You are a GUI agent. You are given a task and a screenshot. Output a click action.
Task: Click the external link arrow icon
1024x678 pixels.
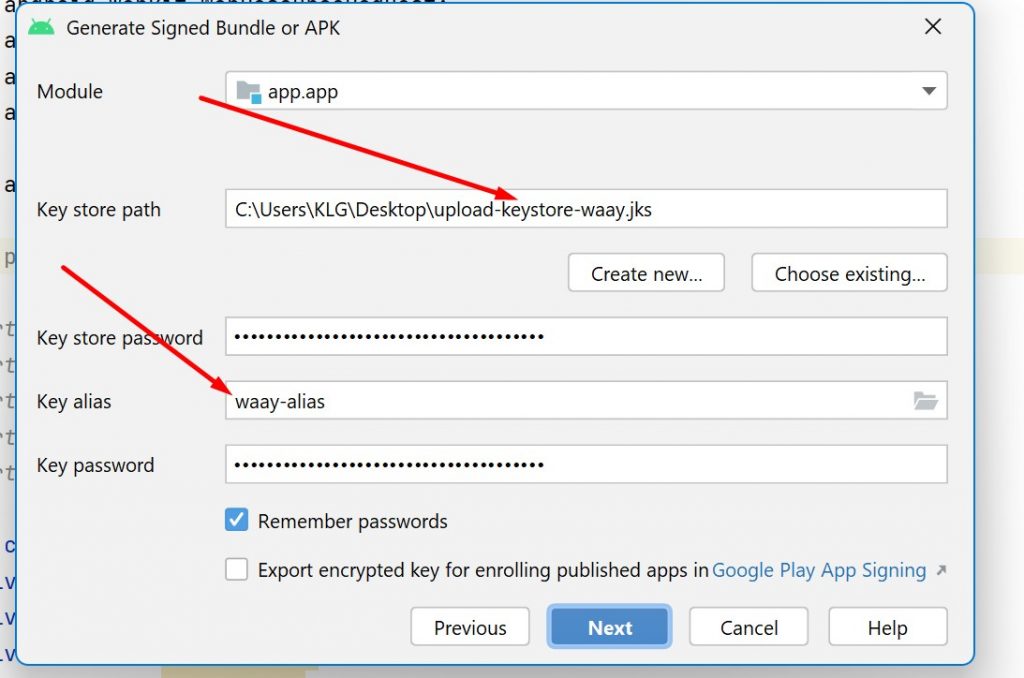(x=940, y=571)
